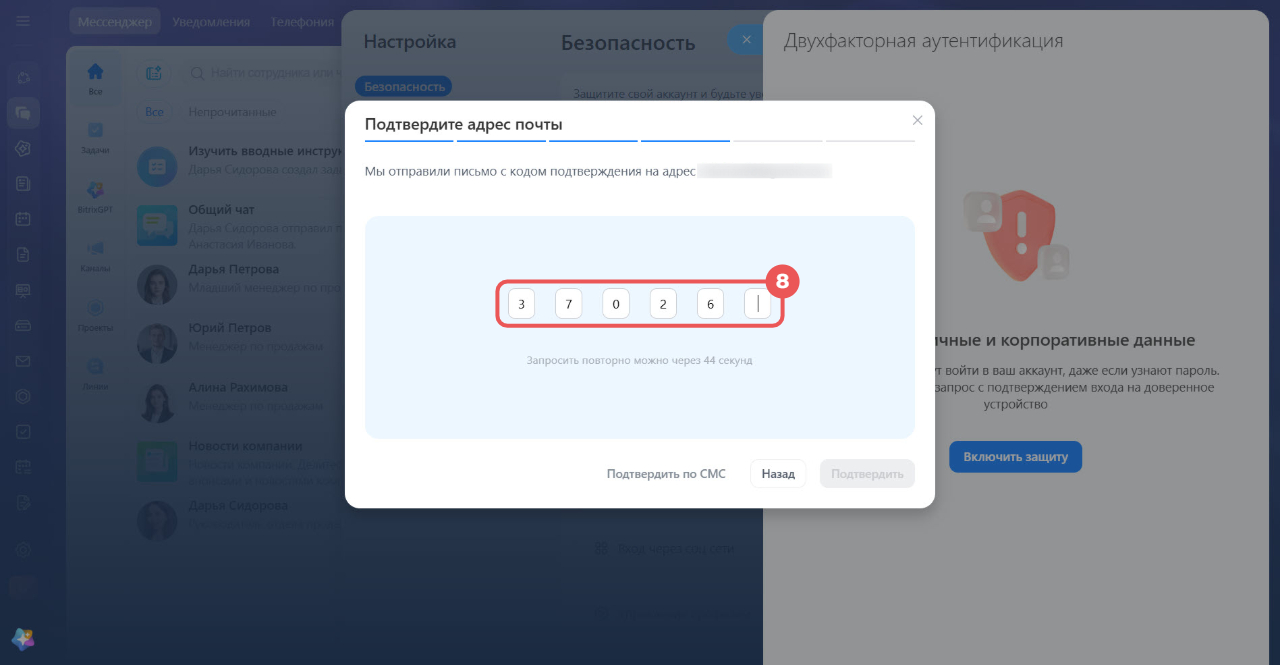Open the Дарья Петрова chat avatar

click(157, 284)
